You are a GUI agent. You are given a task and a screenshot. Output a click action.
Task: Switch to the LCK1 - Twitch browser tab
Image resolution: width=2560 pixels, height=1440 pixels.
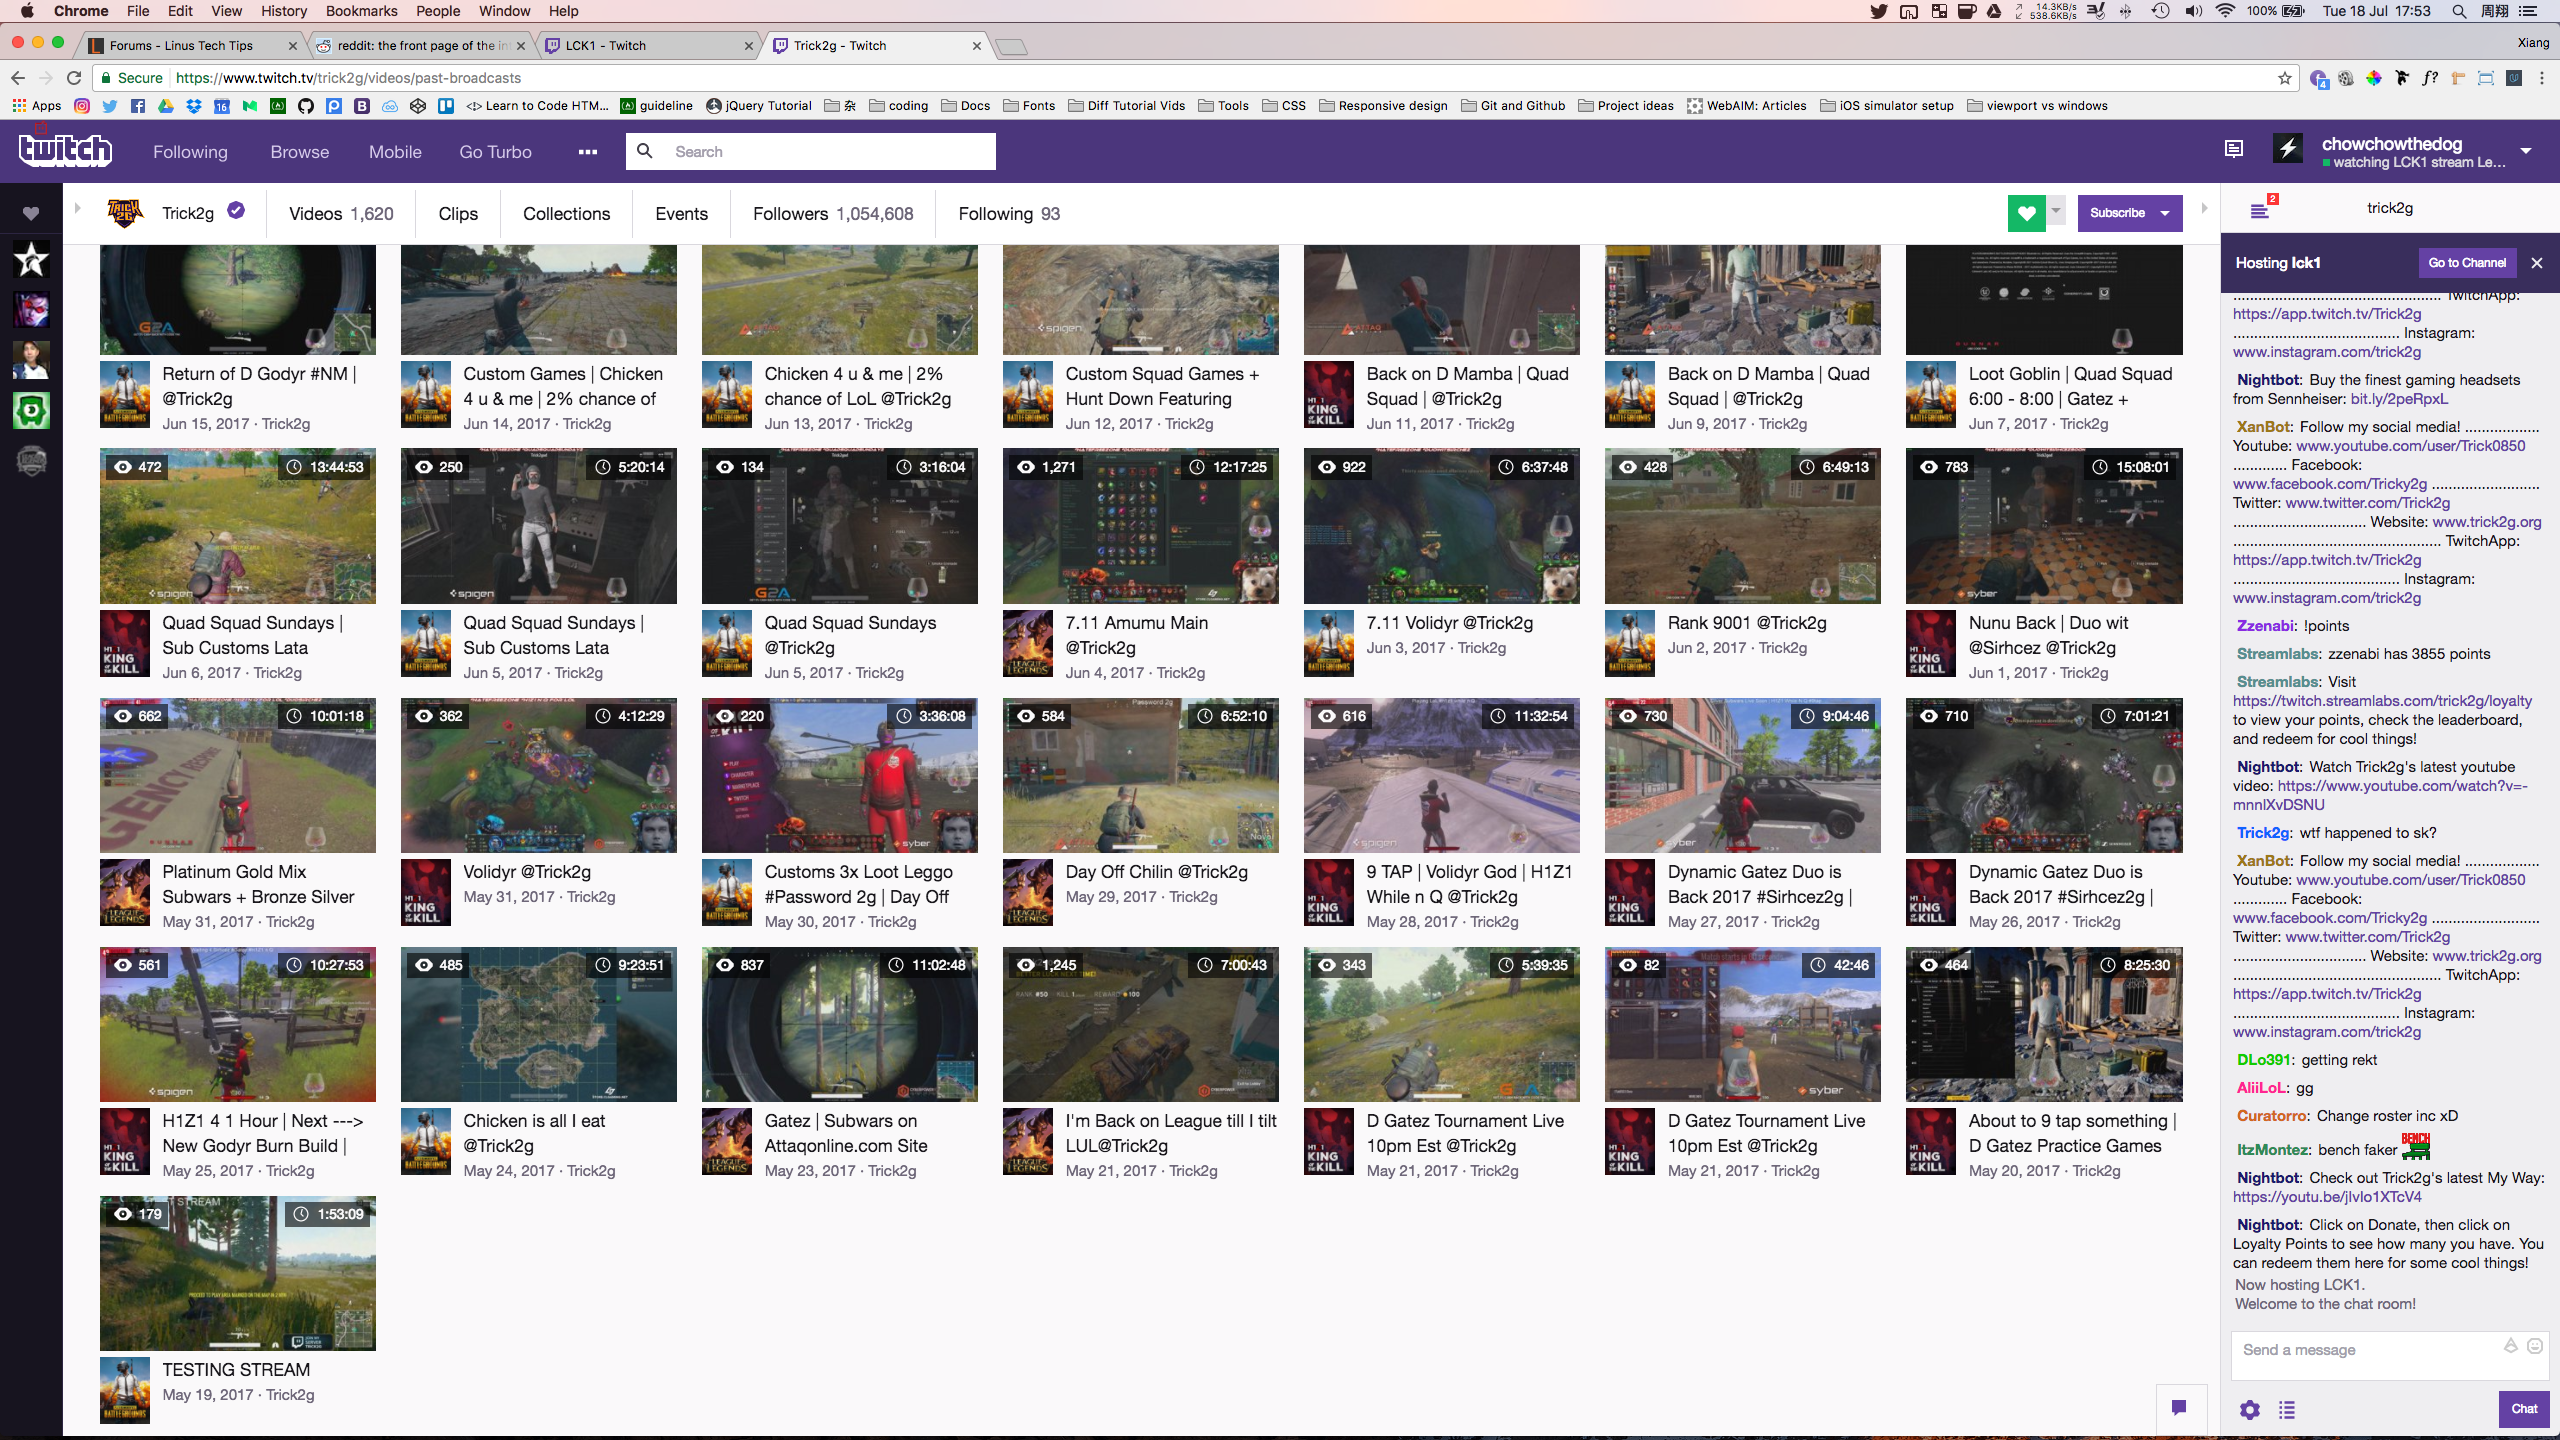(x=650, y=45)
